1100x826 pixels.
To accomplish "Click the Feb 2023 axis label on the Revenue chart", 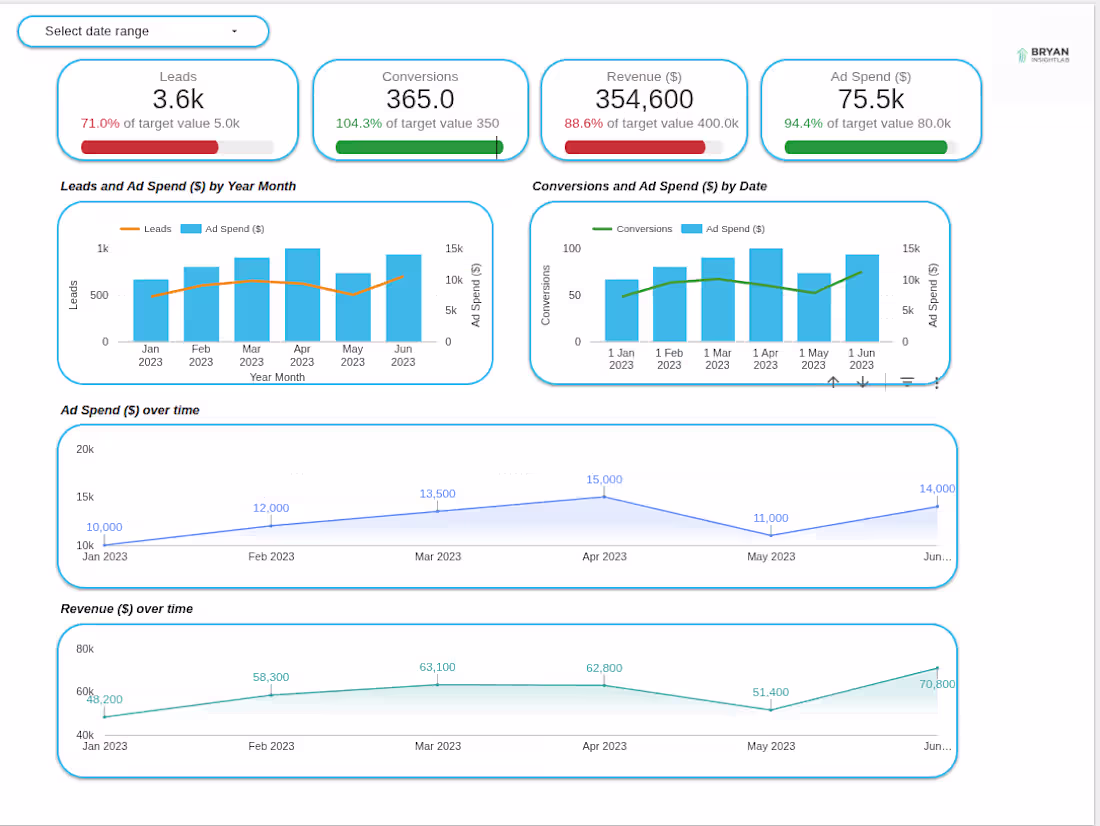I will (x=271, y=746).
